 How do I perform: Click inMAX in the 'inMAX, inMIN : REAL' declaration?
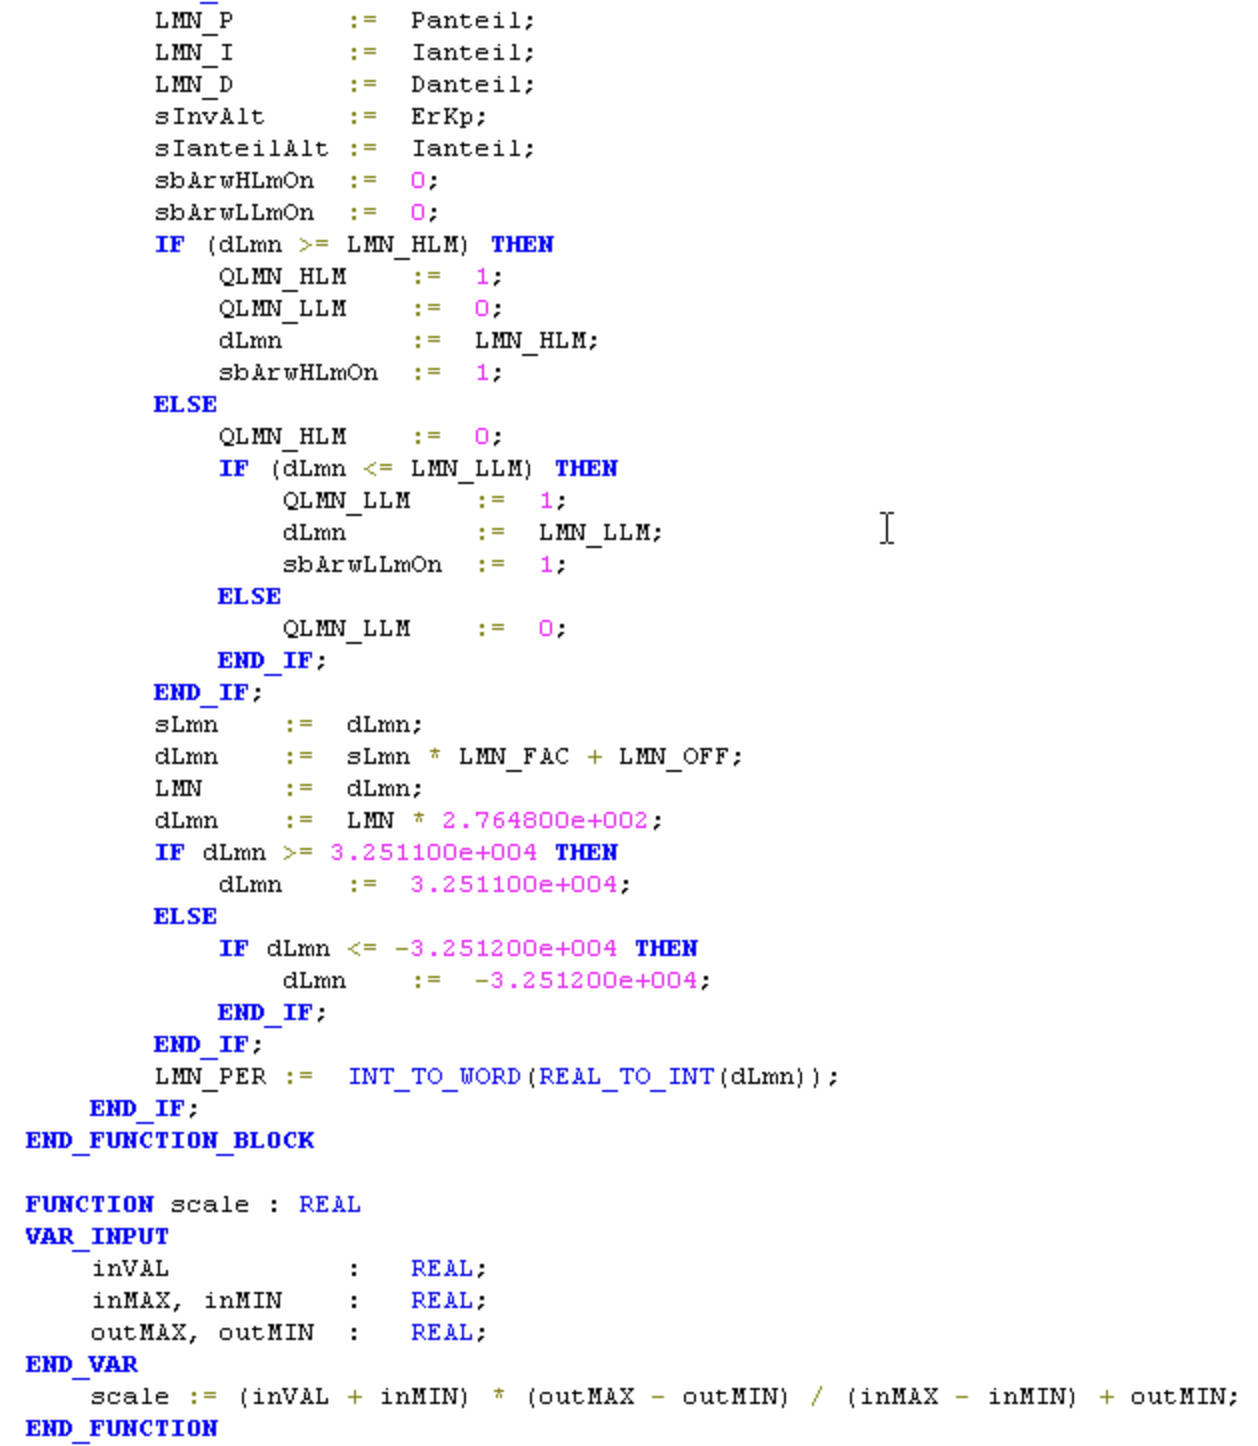click(x=130, y=1300)
